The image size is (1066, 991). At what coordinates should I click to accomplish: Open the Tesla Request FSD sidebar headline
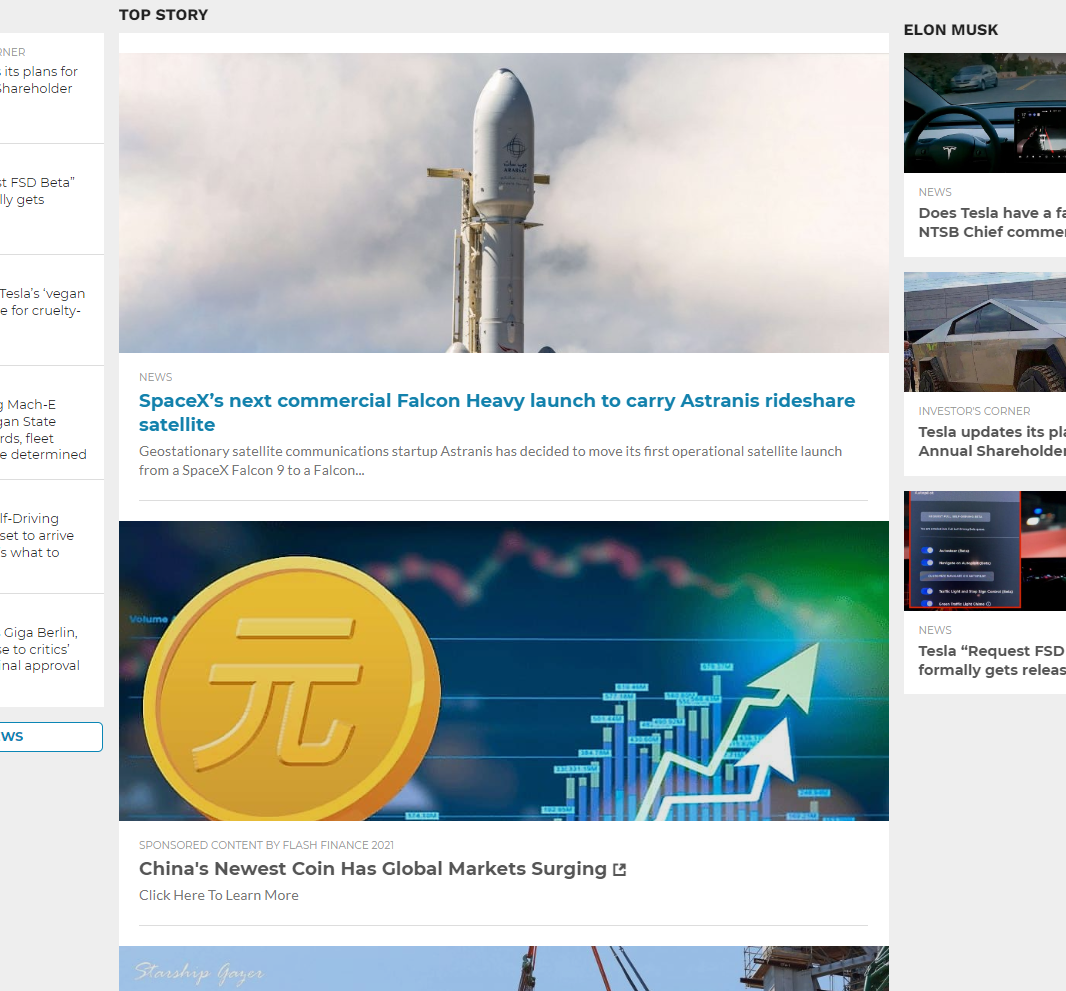coord(992,660)
